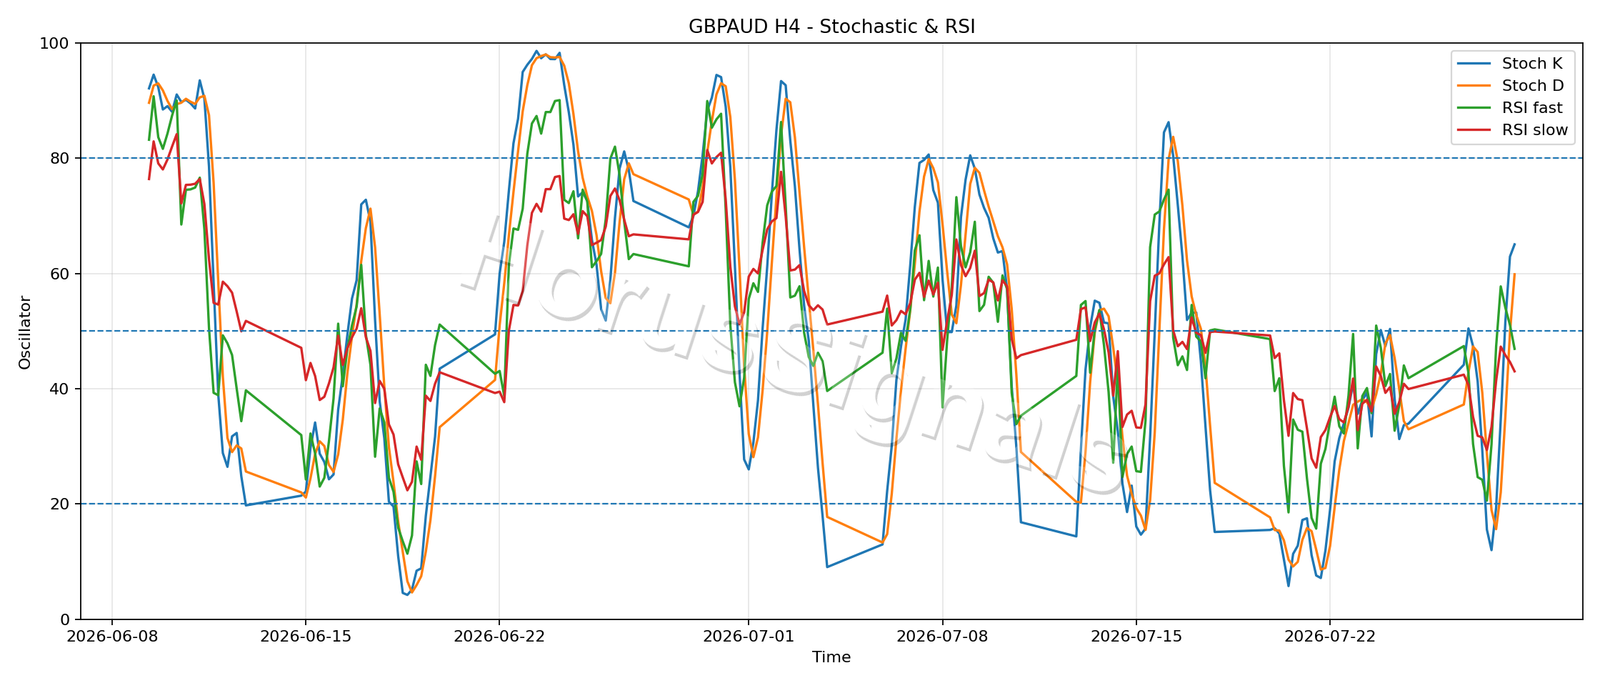
Task: Click the Time x-axis label
Action: (831, 657)
